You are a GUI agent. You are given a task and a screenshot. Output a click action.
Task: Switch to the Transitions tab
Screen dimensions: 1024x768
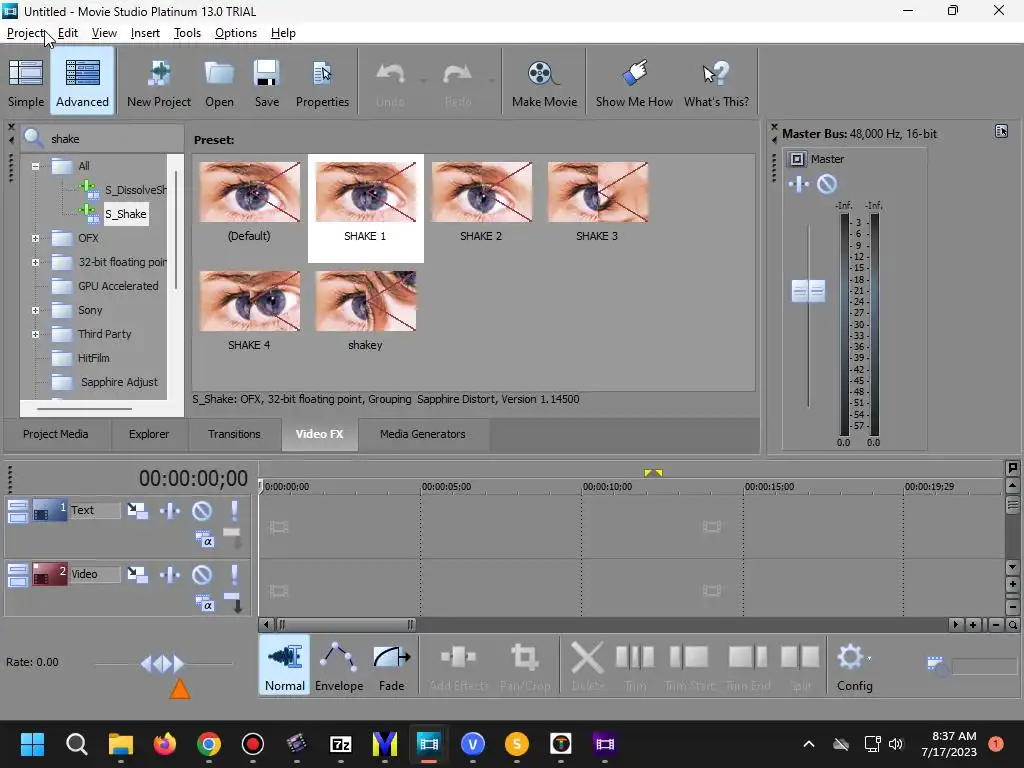pyautogui.click(x=234, y=434)
